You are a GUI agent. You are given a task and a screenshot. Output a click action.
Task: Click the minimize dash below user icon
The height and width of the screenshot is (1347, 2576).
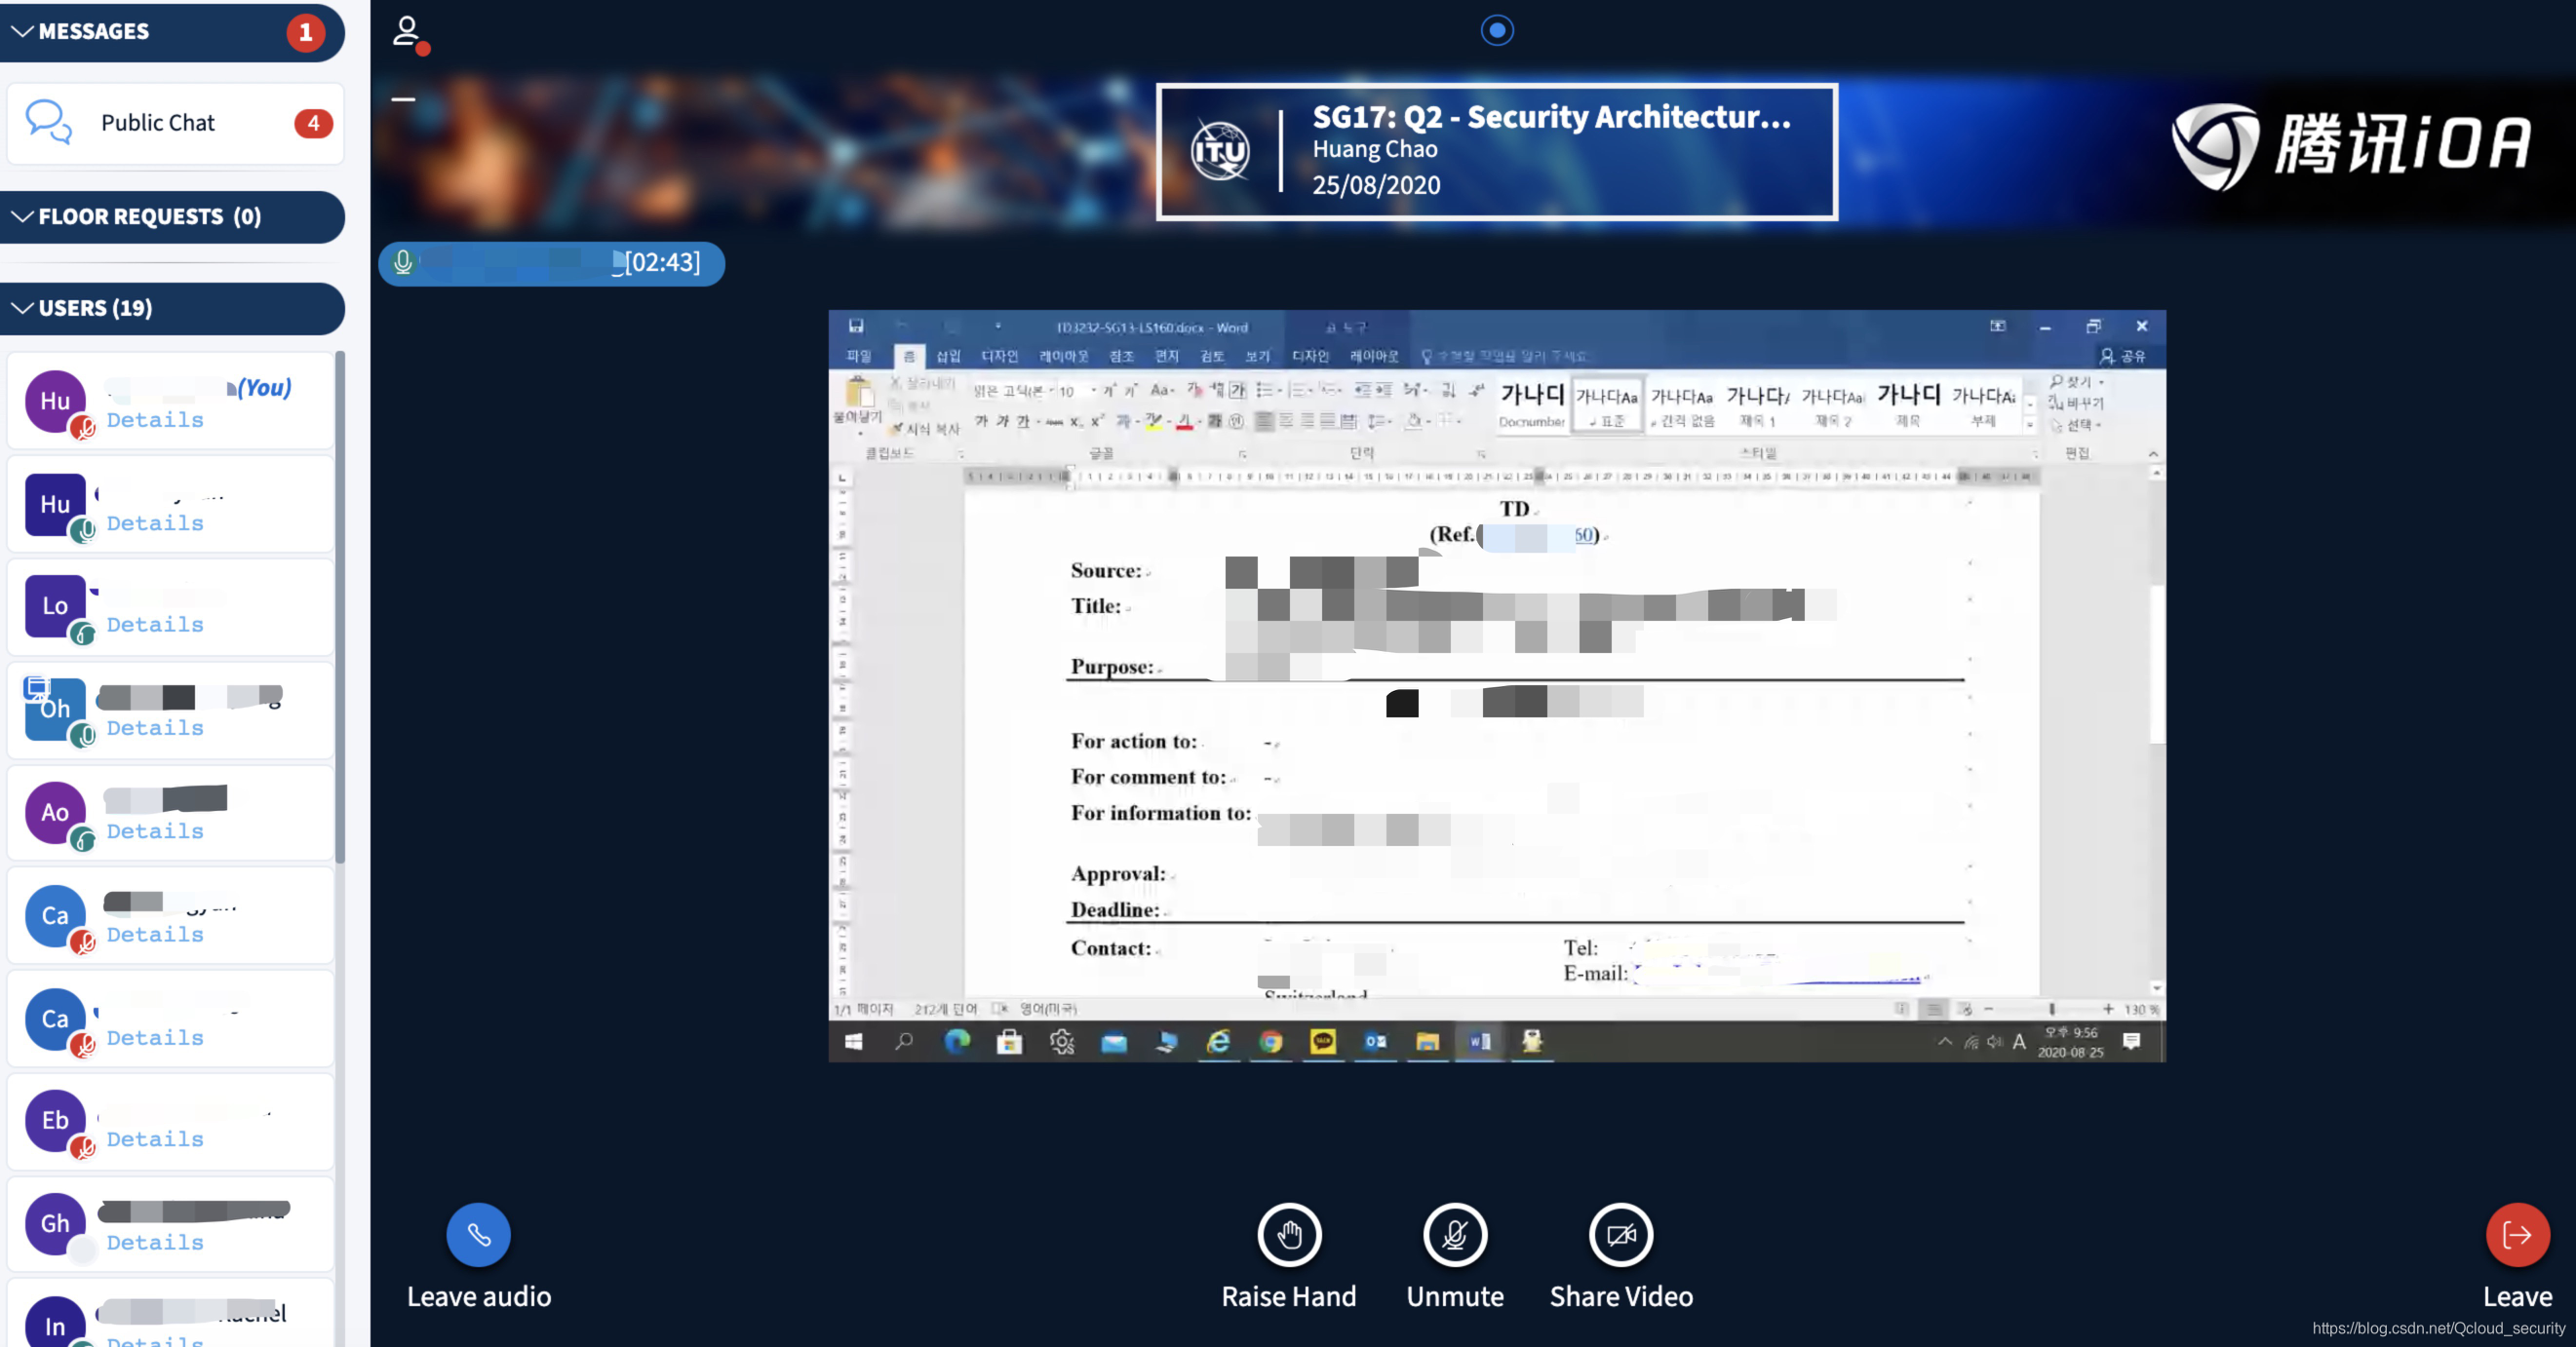pyautogui.click(x=403, y=99)
